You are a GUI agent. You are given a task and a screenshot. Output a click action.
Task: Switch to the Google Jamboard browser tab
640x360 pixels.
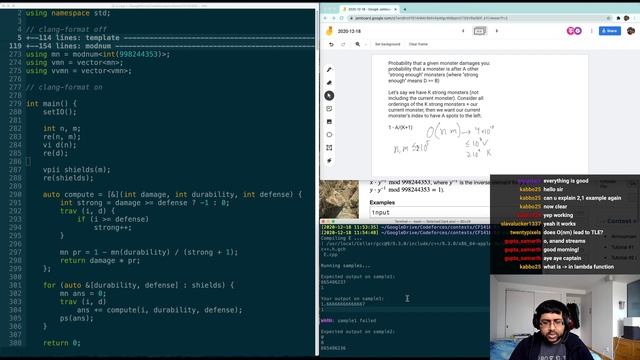tap(368, 9)
